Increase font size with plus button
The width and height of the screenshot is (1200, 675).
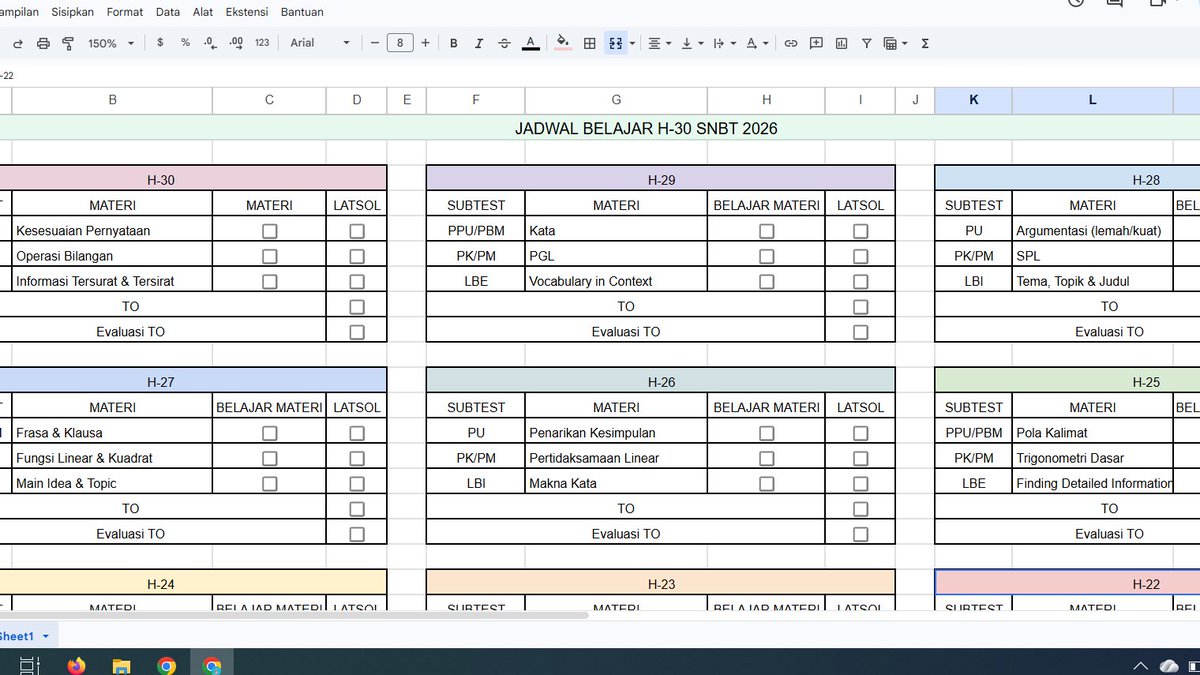425,43
